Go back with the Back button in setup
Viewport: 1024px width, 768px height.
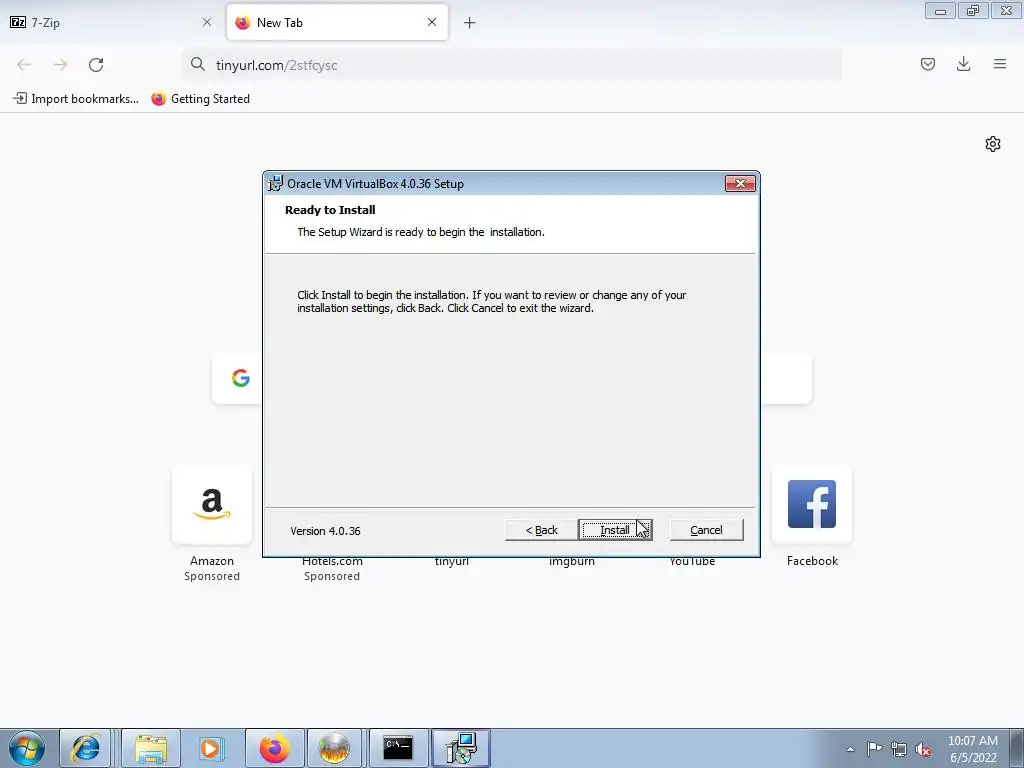click(541, 530)
